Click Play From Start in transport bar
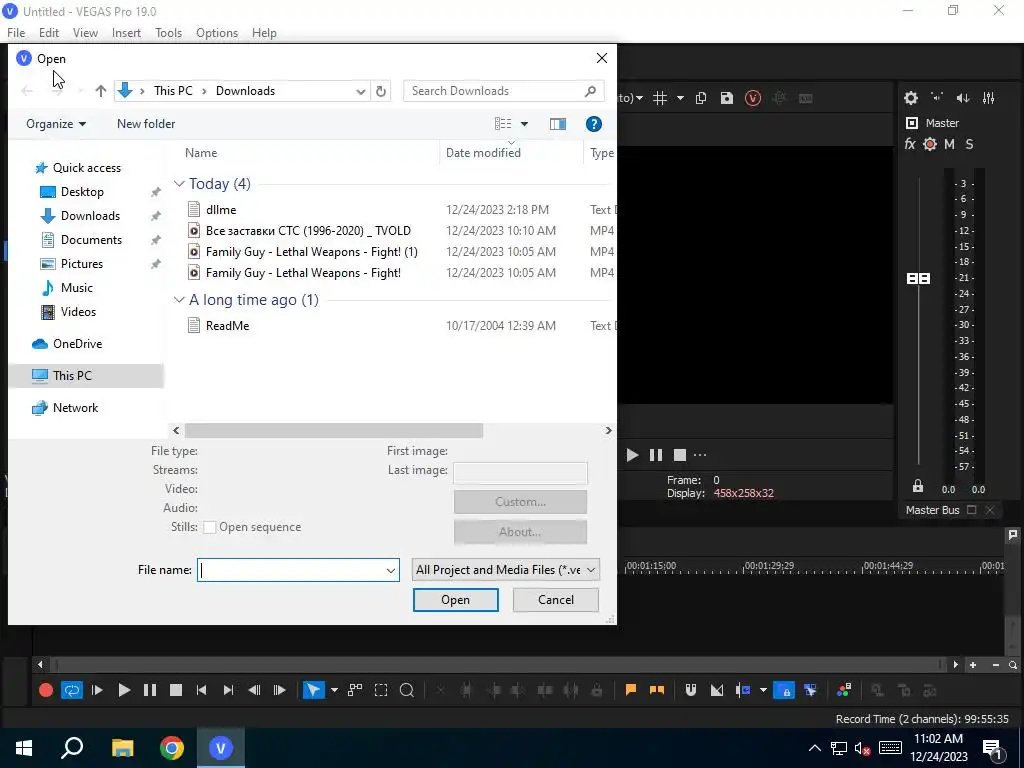Image resolution: width=1024 pixels, height=768 pixels. point(97,690)
